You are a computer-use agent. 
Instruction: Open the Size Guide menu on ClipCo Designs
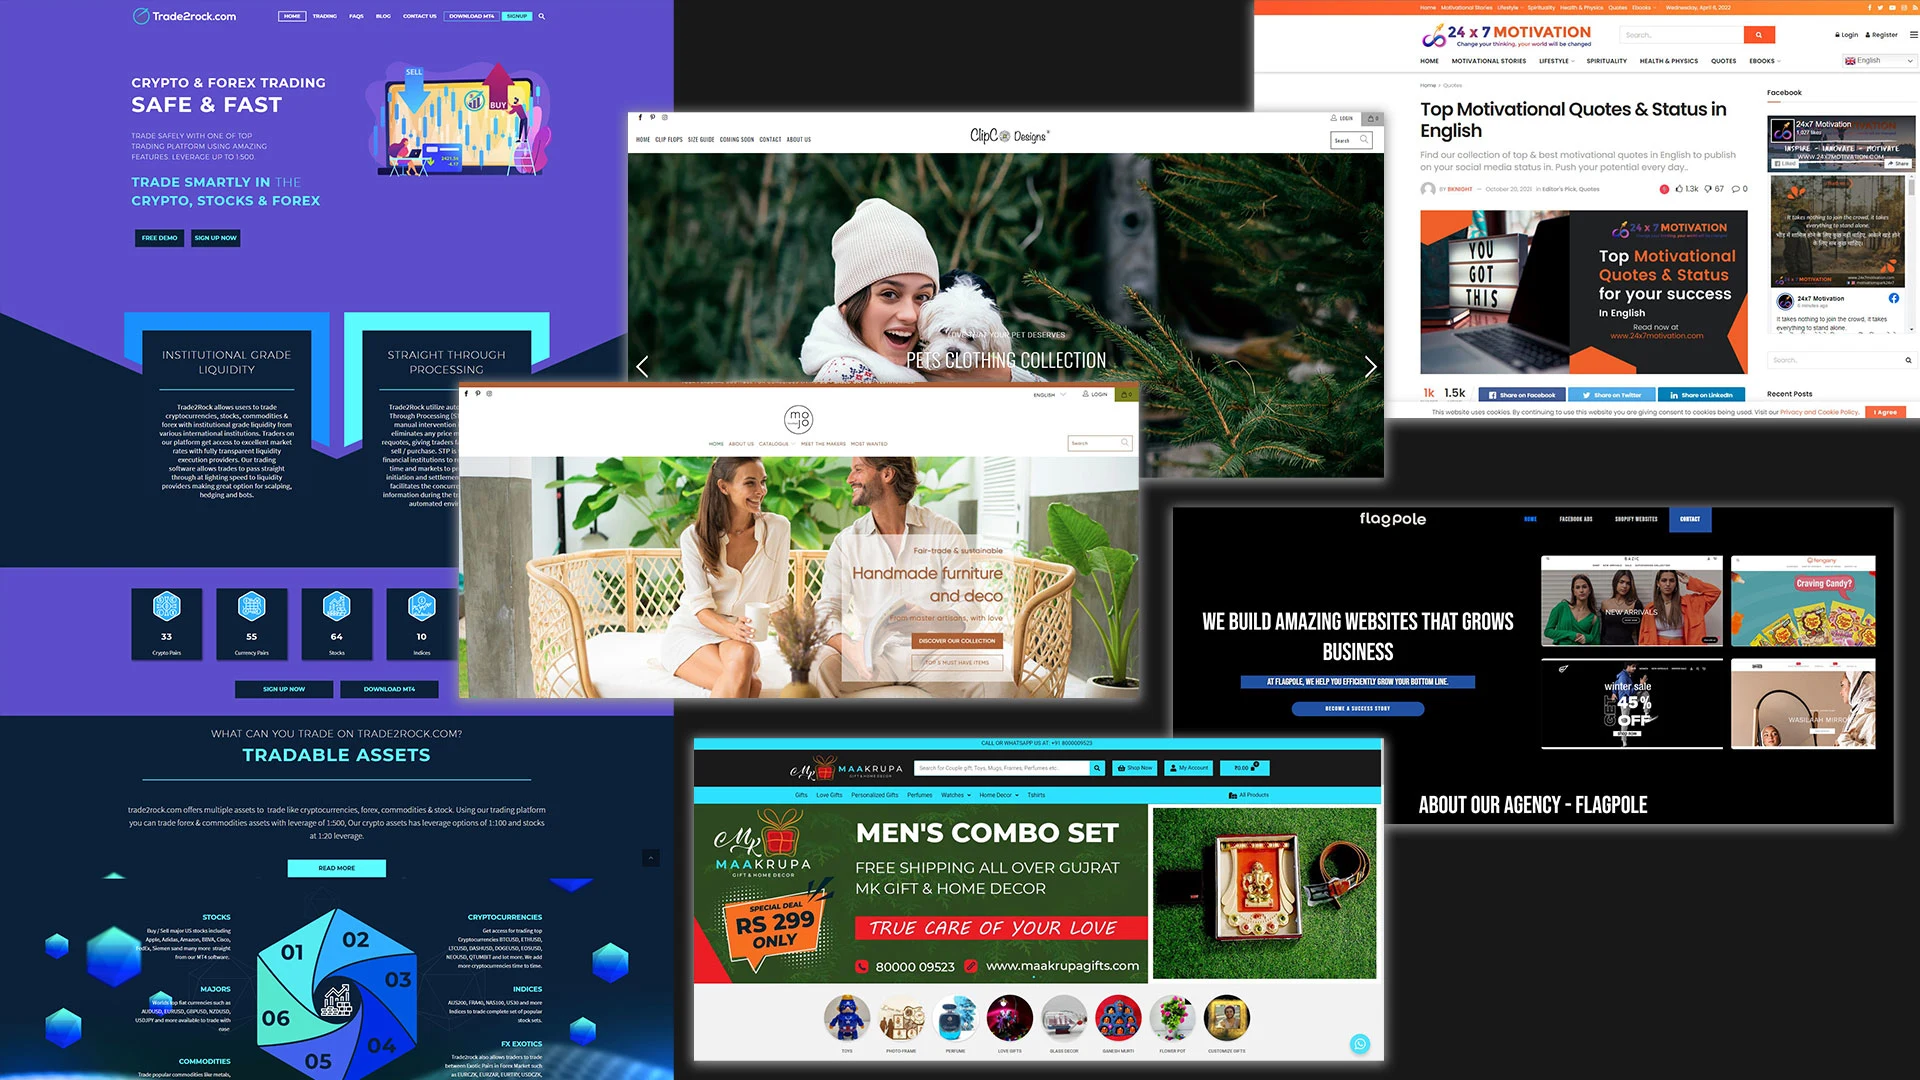tap(700, 140)
